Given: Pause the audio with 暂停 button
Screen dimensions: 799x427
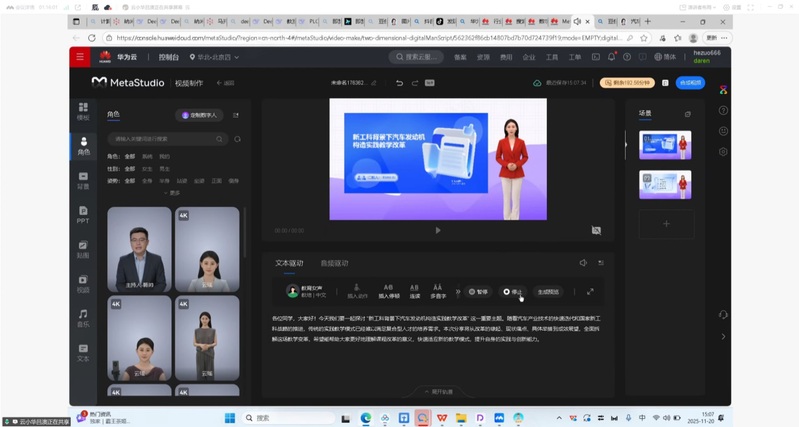Looking at the screenshot, I should [x=477, y=291].
